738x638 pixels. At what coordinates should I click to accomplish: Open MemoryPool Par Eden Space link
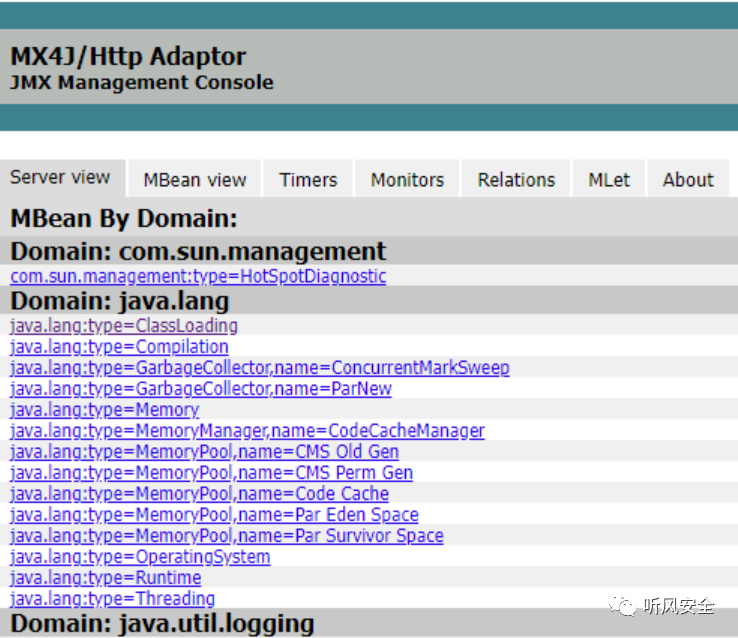click(x=215, y=515)
